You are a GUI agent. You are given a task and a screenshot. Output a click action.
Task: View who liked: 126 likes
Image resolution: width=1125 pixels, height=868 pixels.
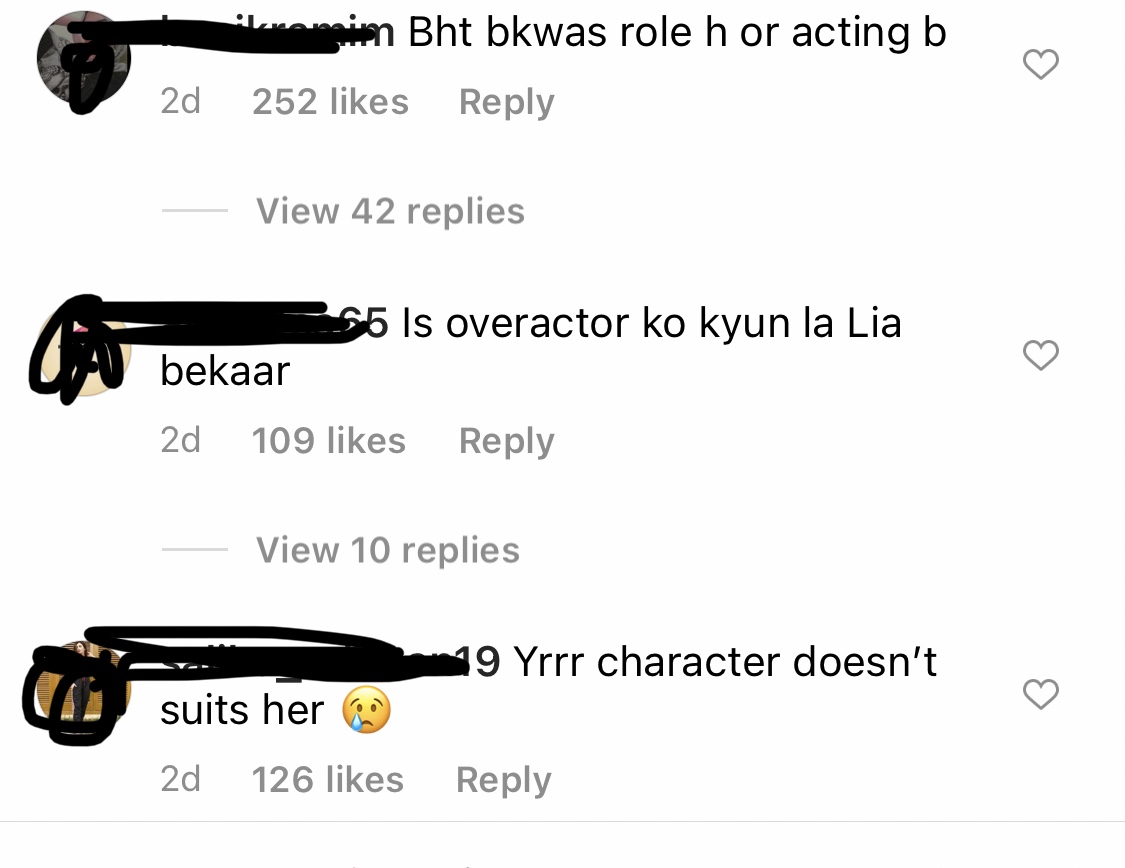[327, 780]
